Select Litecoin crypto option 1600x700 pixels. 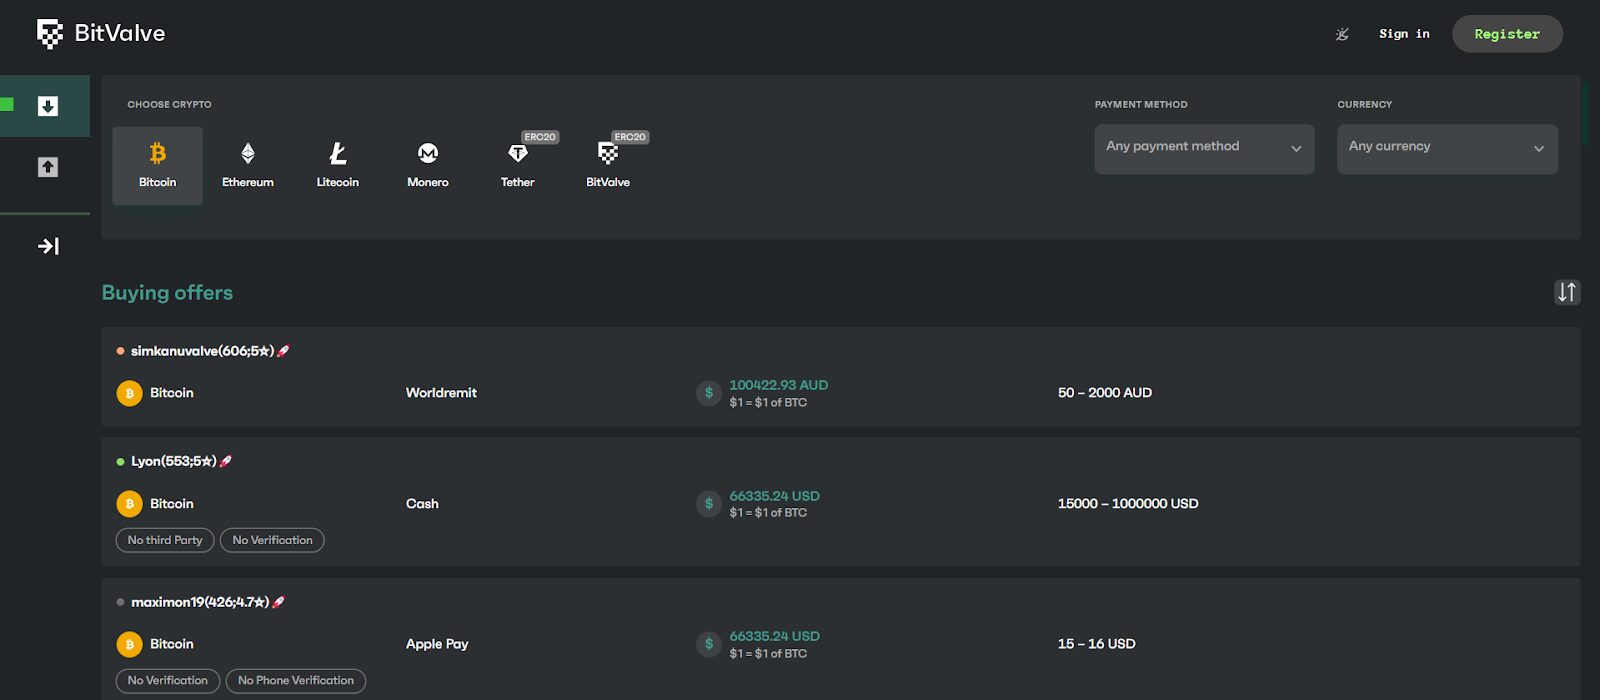click(x=338, y=166)
